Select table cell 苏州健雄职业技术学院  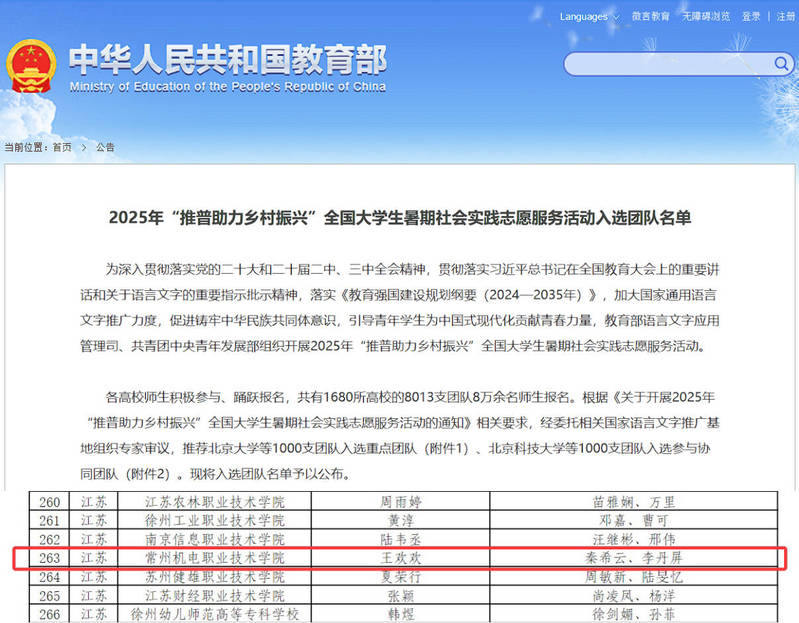215,577
